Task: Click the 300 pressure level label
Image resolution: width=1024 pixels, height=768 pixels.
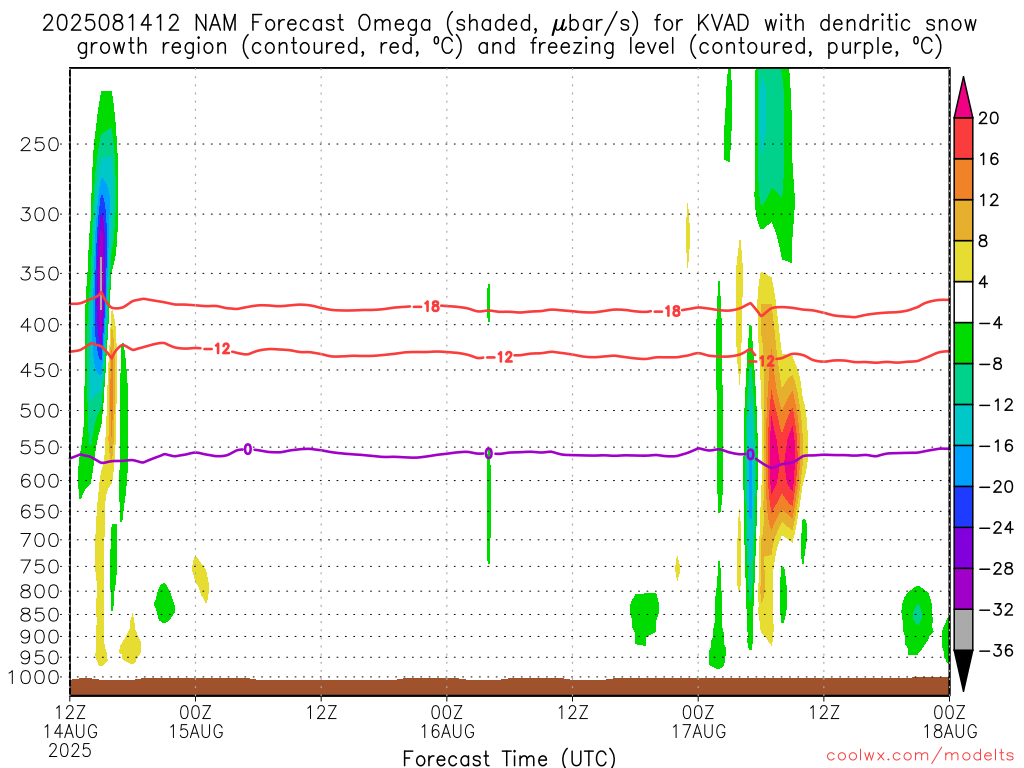Action: [x=40, y=214]
